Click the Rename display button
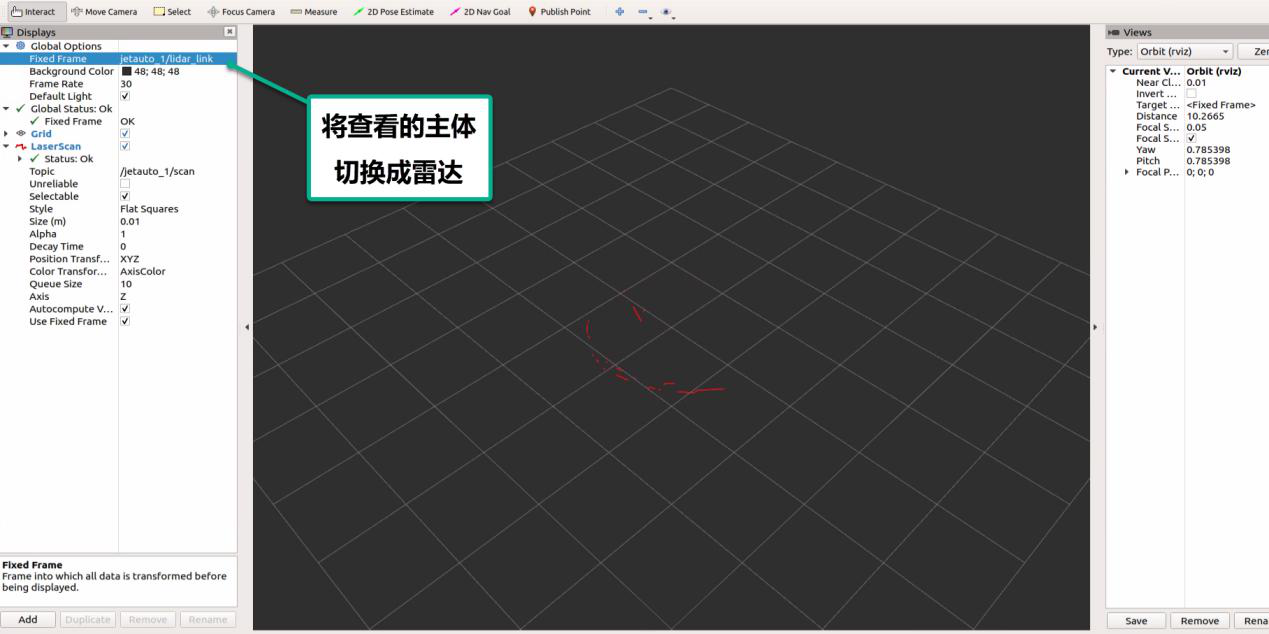This screenshot has width=1269, height=634. pos(207,620)
